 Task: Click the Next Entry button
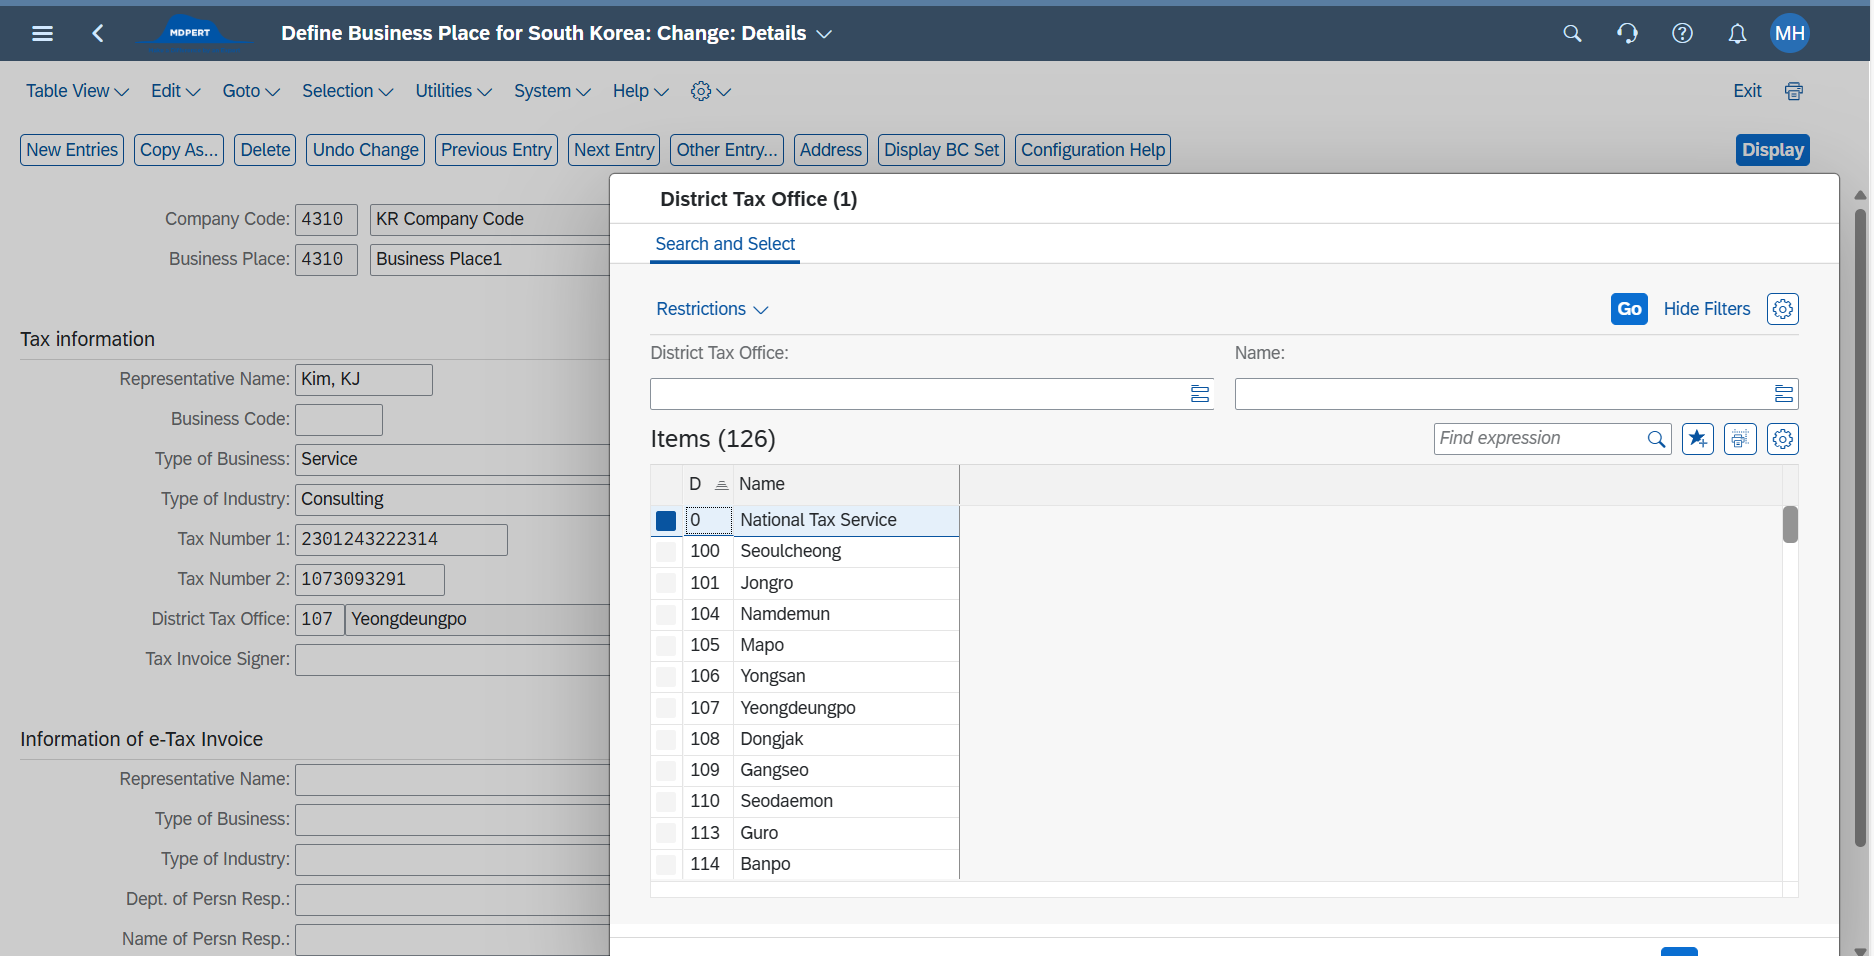click(x=614, y=150)
